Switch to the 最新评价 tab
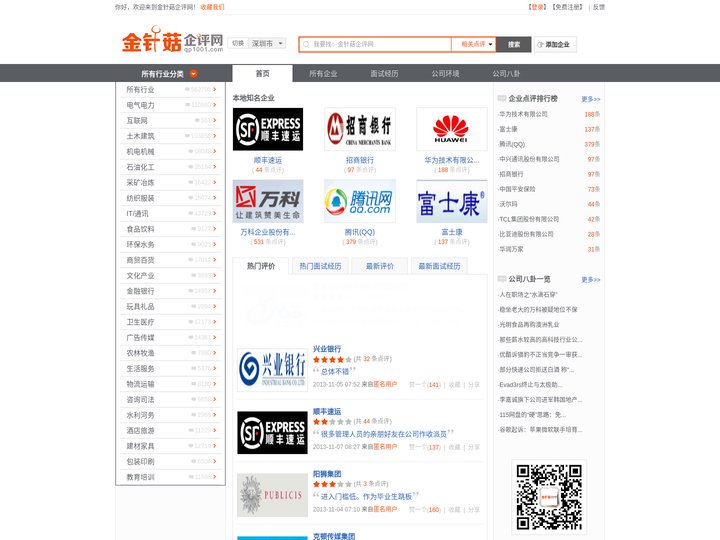This screenshot has width=720, height=540. tap(380, 266)
